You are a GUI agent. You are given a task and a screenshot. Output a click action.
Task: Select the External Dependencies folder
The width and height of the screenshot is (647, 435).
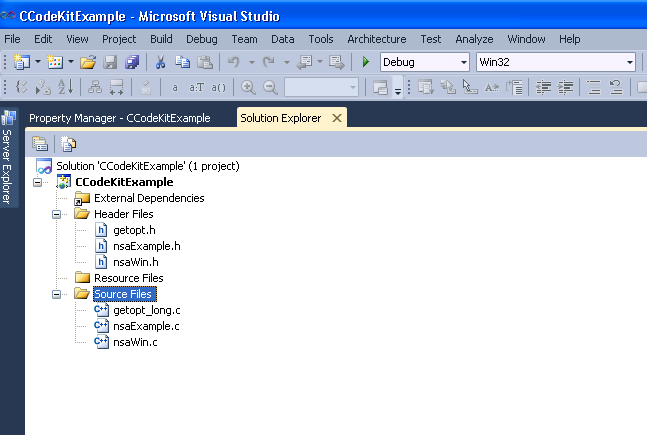[x=149, y=198]
